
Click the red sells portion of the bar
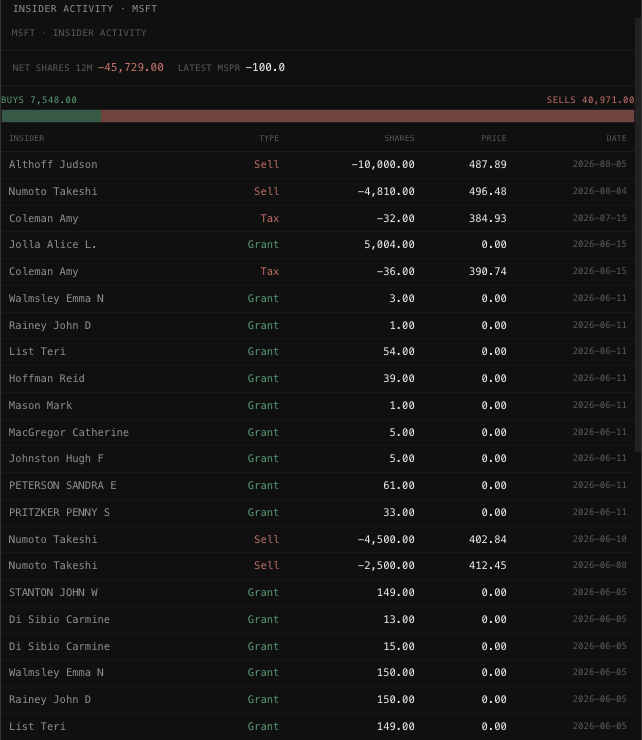(367, 116)
